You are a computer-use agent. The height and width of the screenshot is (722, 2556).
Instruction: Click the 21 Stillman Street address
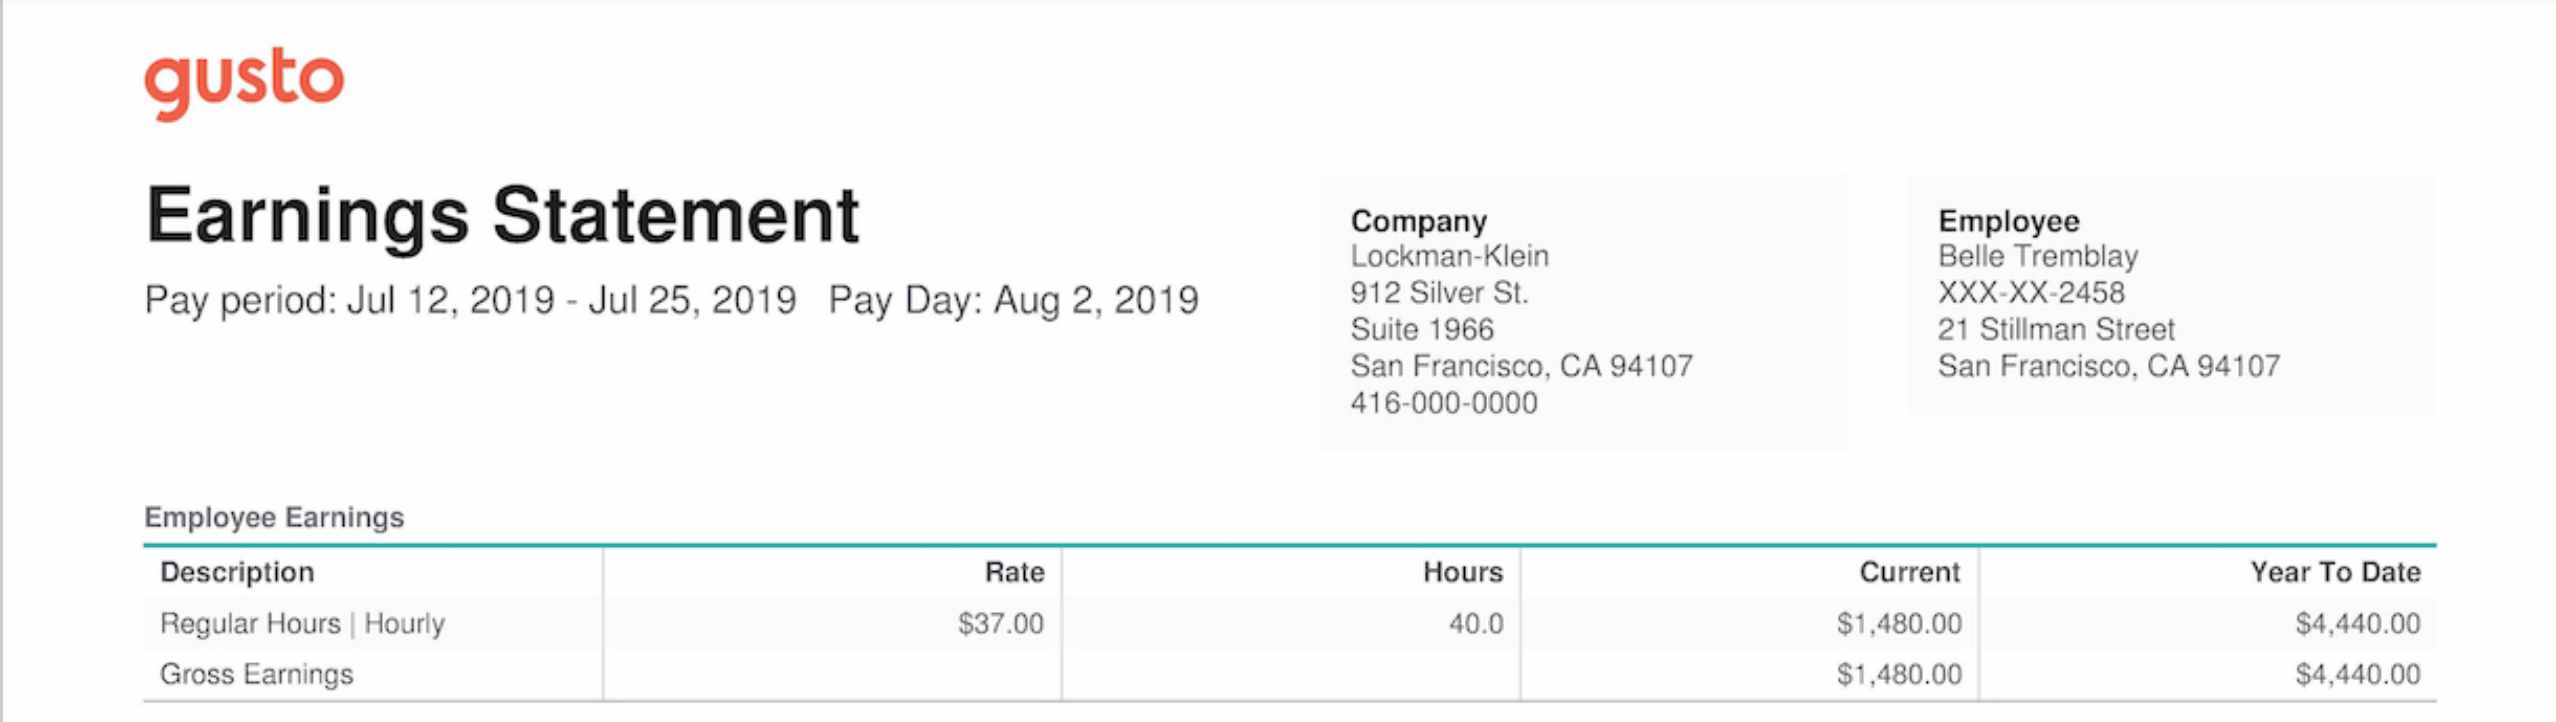coord(2056,329)
